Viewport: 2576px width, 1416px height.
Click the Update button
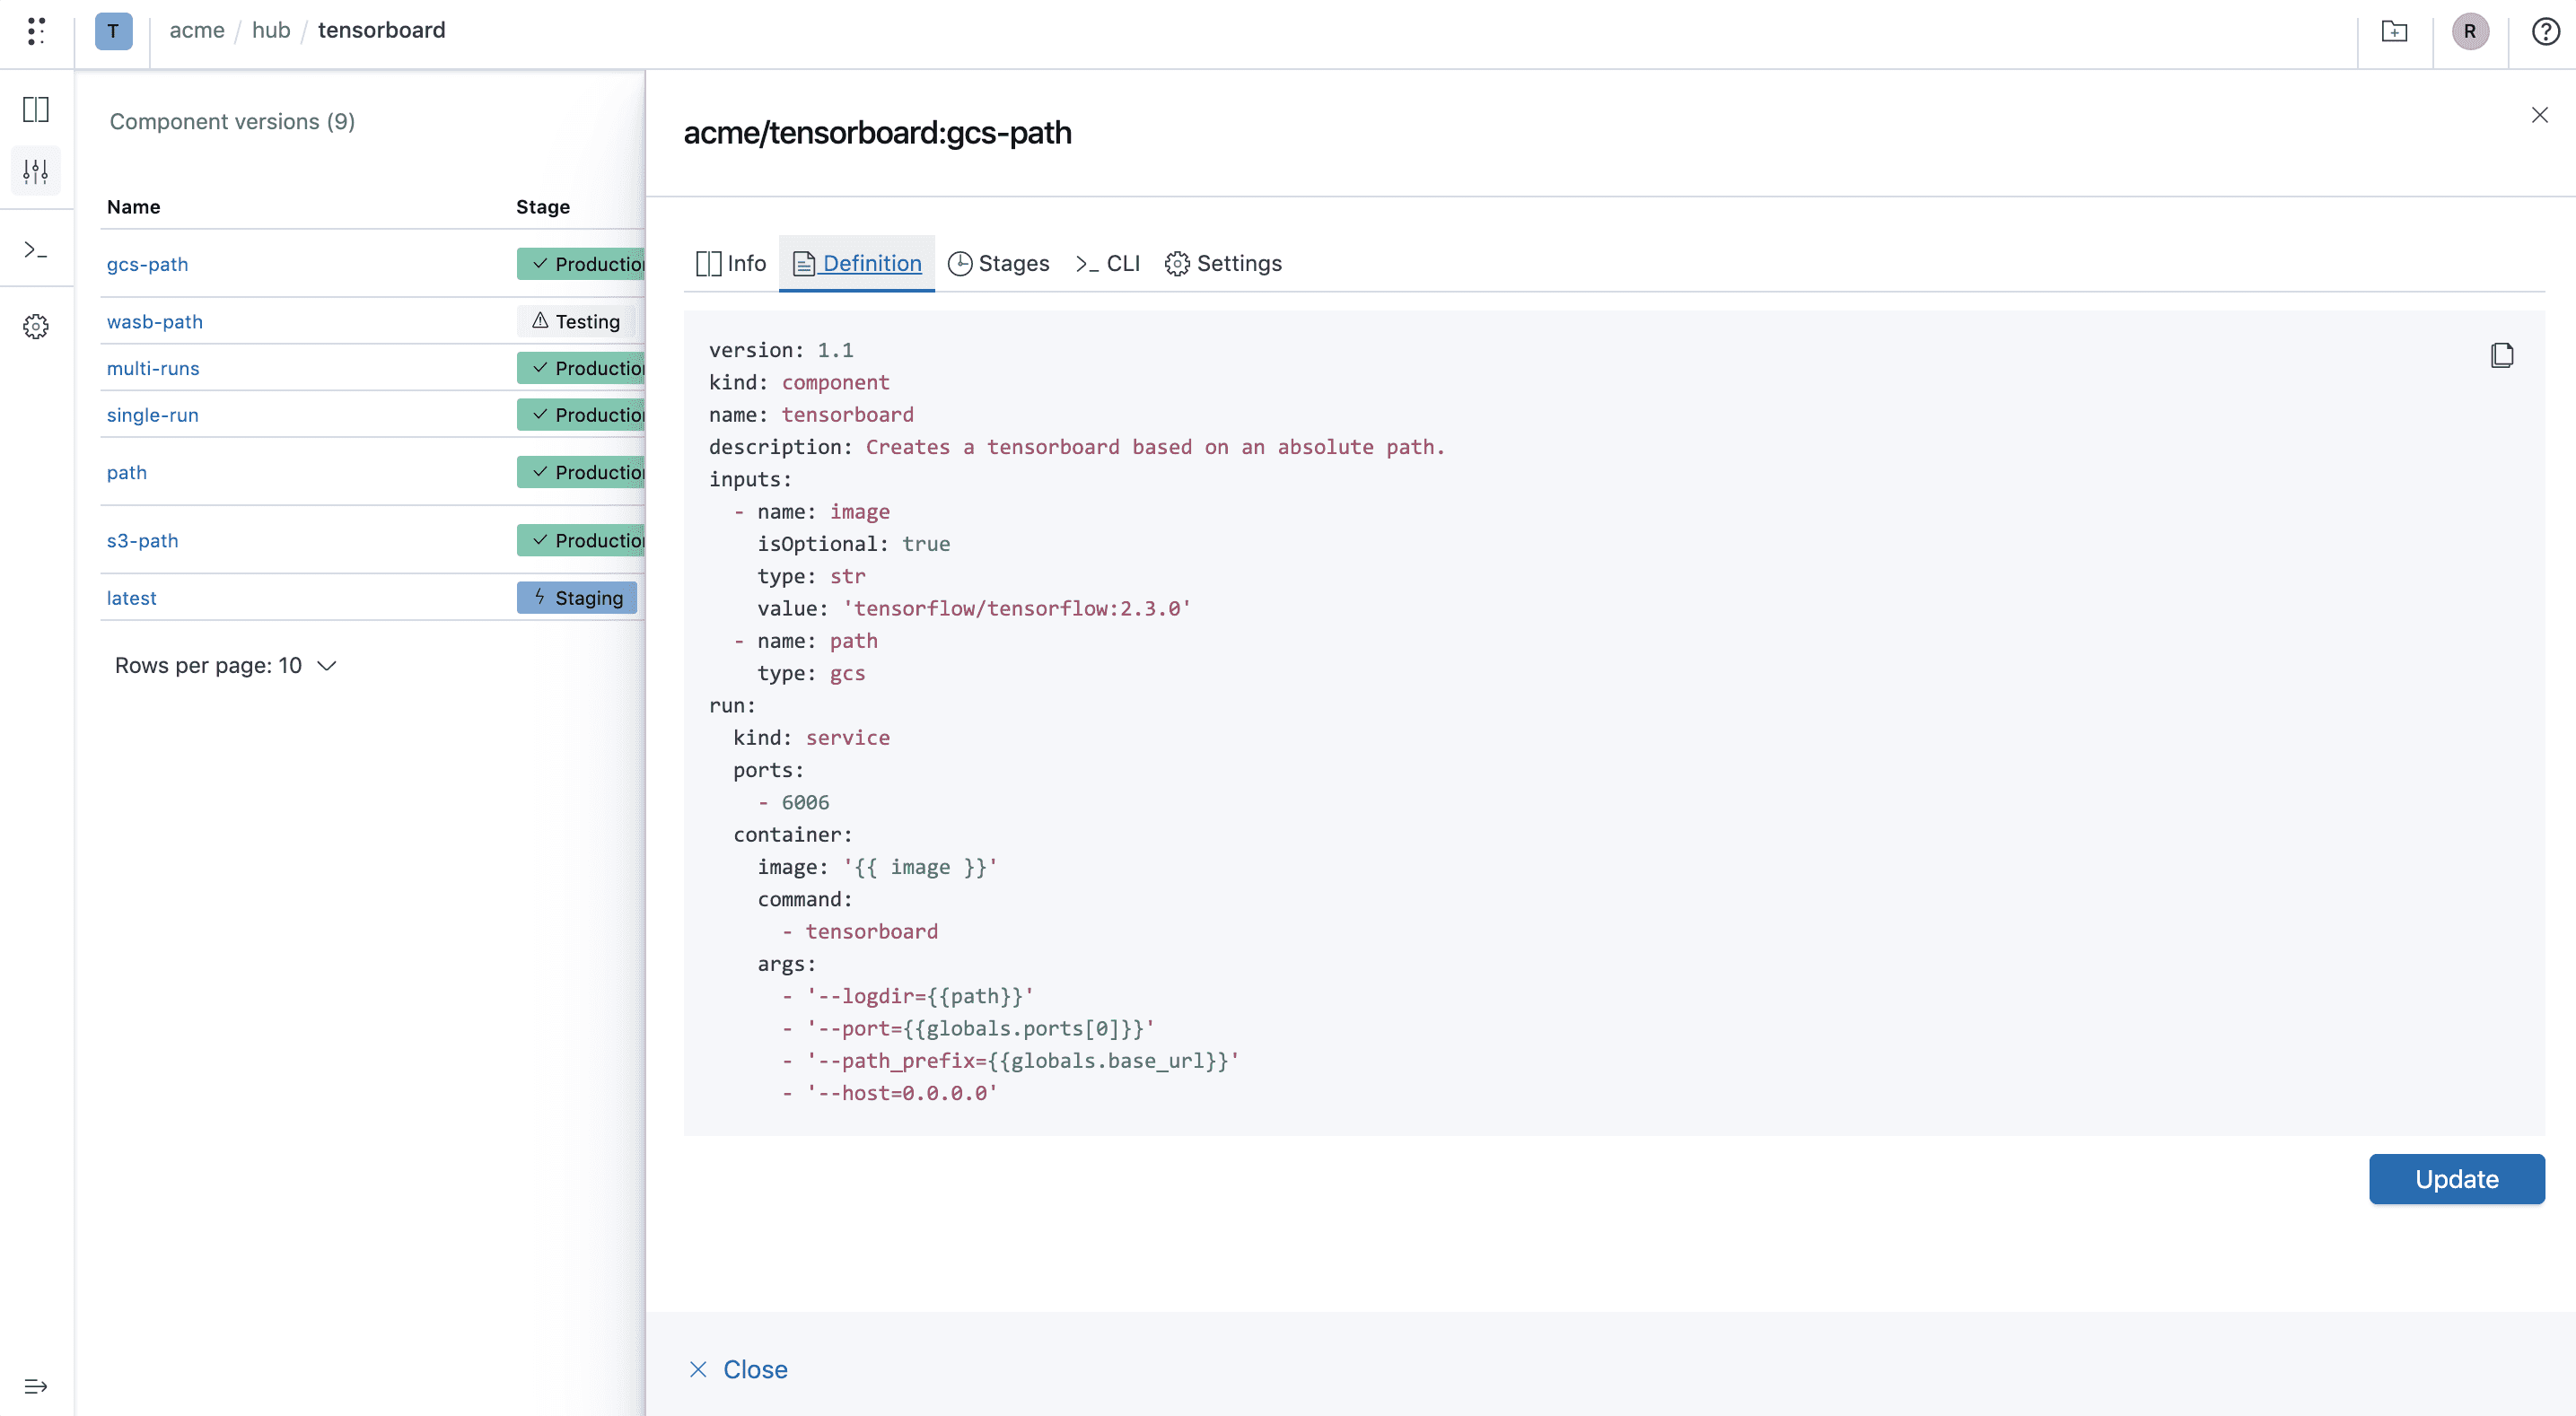(x=2456, y=1179)
